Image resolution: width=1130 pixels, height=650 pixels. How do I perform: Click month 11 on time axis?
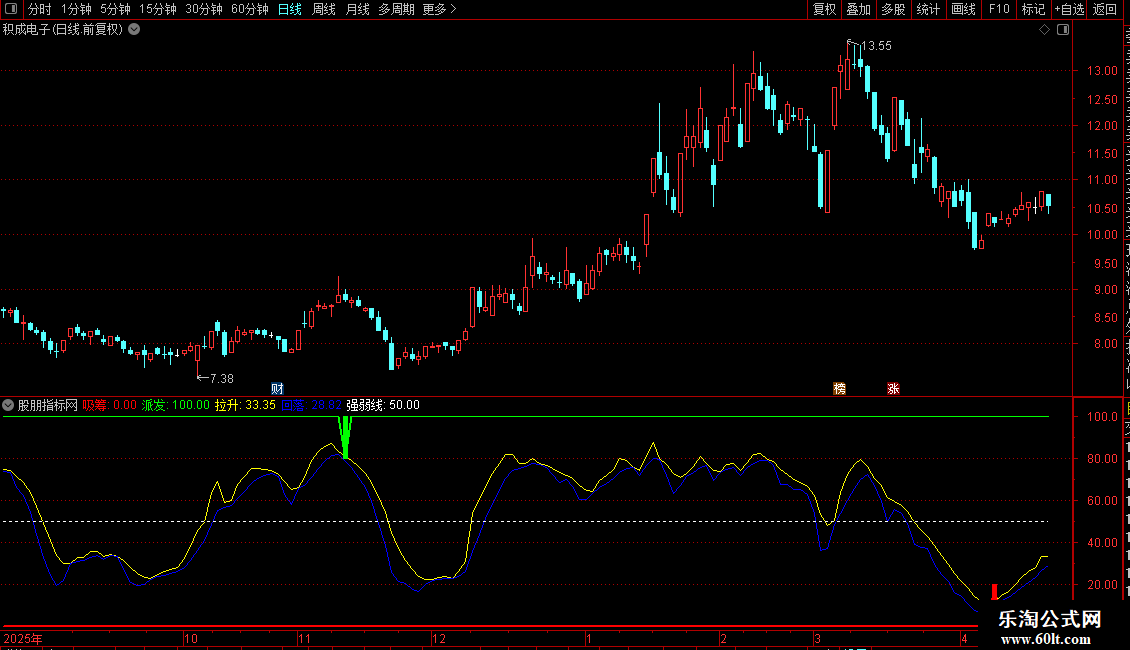point(304,638)
